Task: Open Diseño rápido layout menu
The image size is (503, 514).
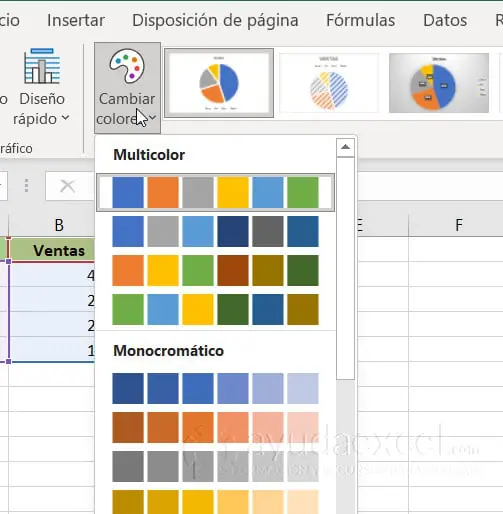Action: point(42,88)
